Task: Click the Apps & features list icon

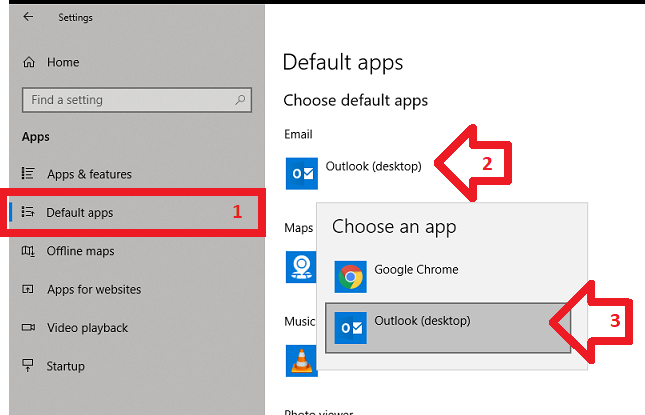Action: pos(28,173)
